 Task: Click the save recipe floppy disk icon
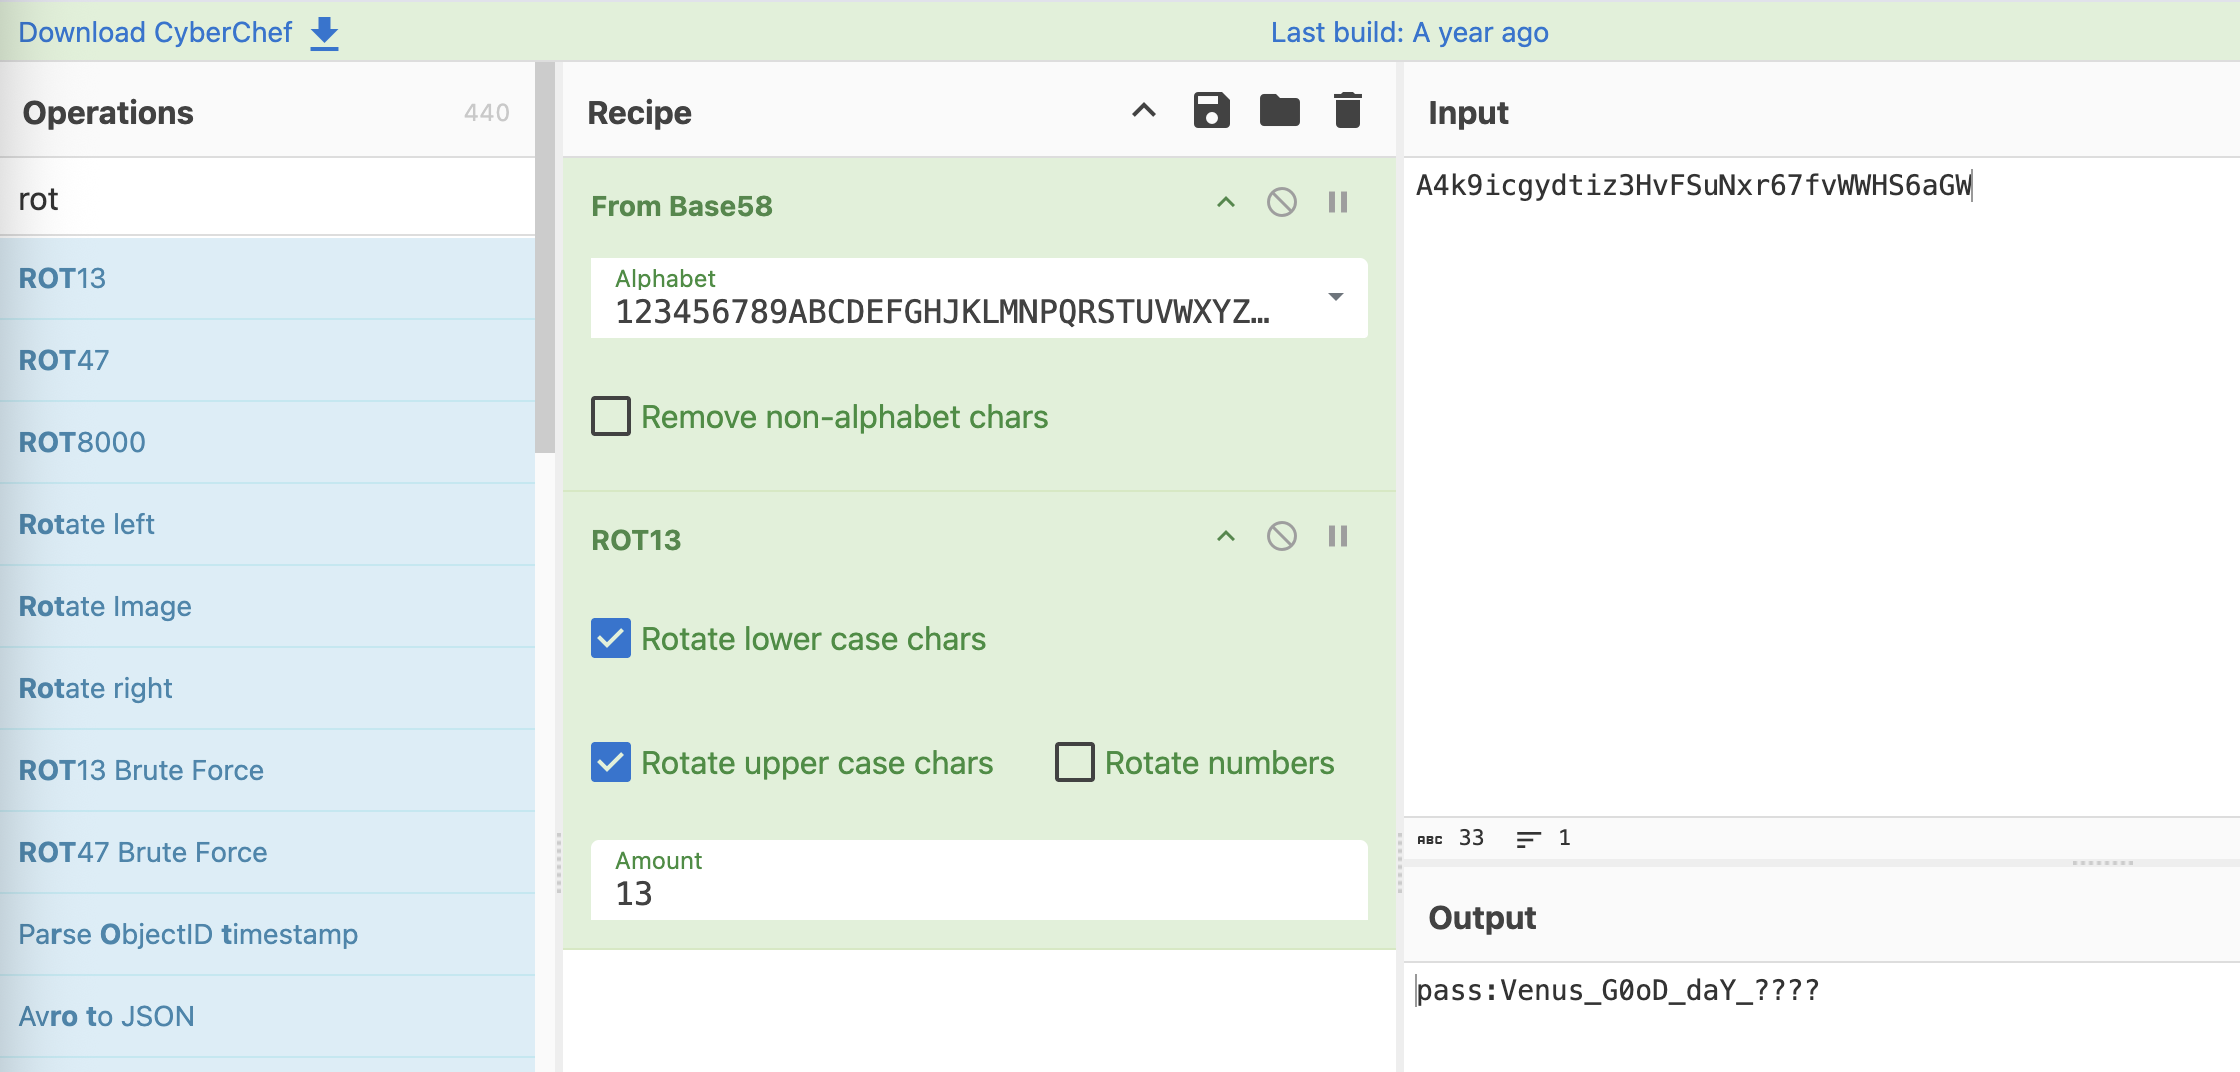coord(1211,111)
